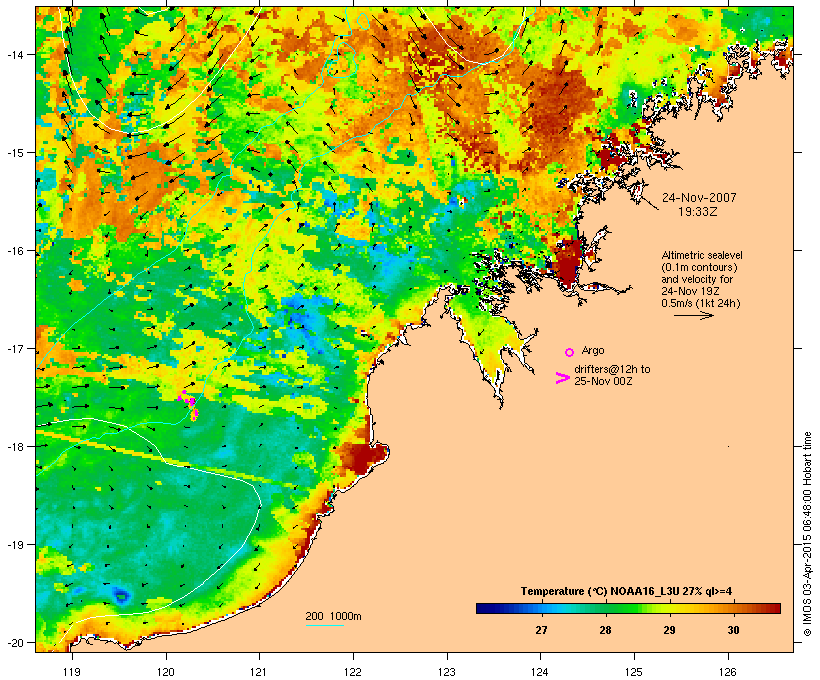Click the longitude axis label 123
Image resolution: width=820 pixels, height=680 pixels.
[x=447, y=672]
